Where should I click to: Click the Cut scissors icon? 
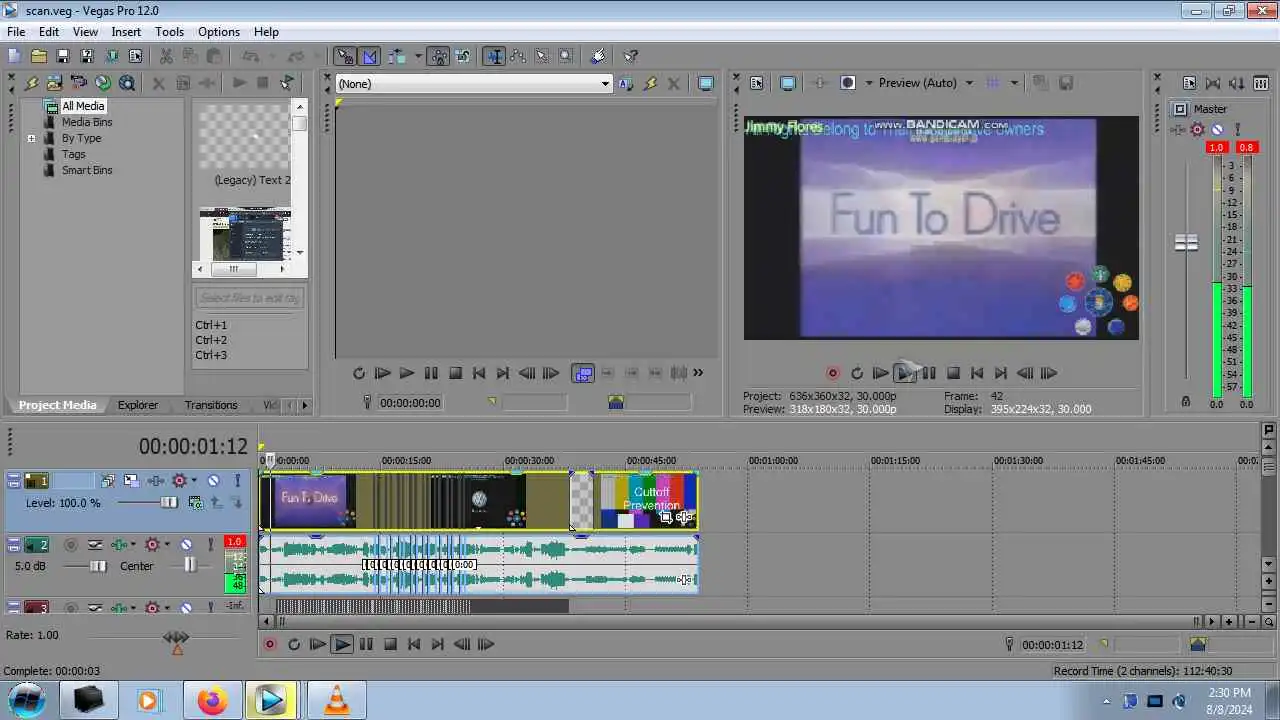166,57
